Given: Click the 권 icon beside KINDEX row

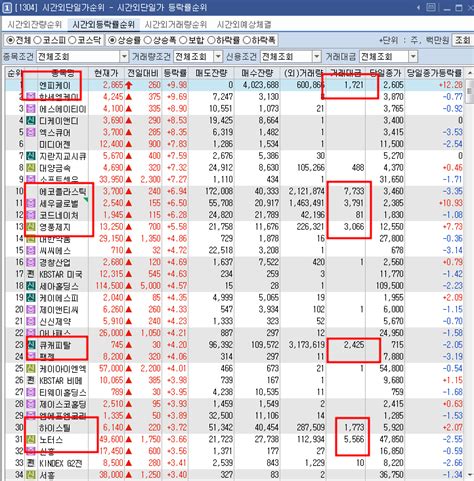Looking at the screenshot, I should [31, 463].
